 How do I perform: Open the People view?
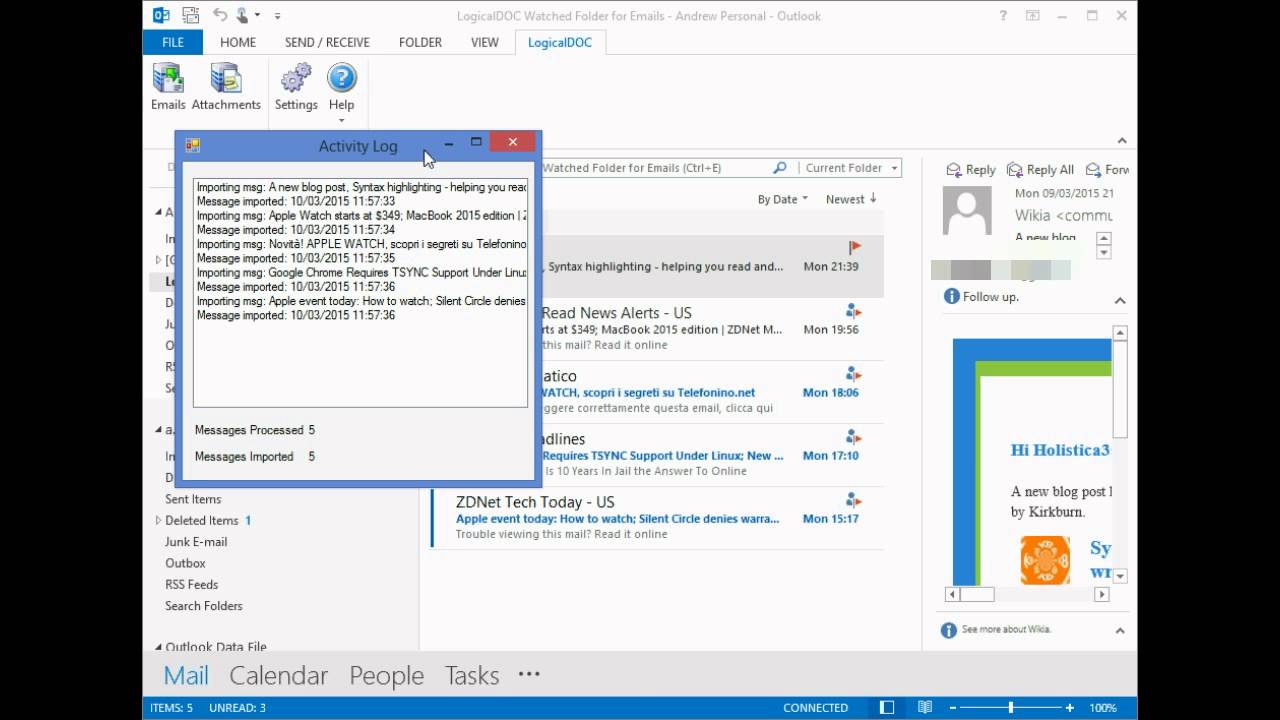(x=386, y=676)
